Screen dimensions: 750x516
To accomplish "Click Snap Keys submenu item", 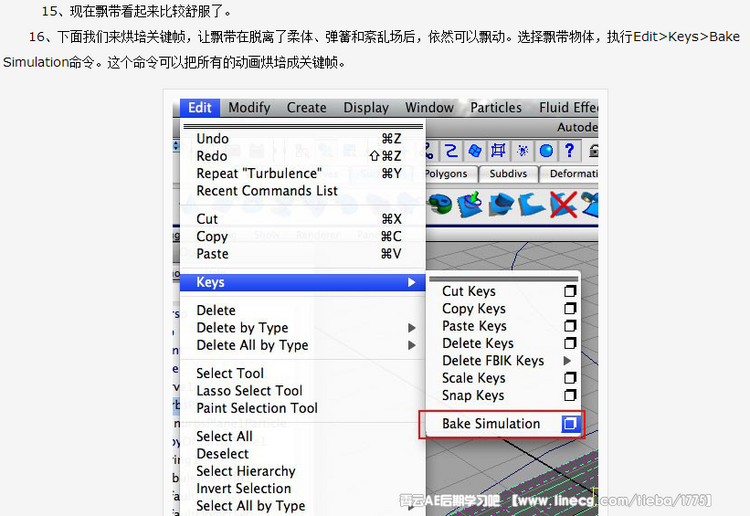I will [473, 395].
